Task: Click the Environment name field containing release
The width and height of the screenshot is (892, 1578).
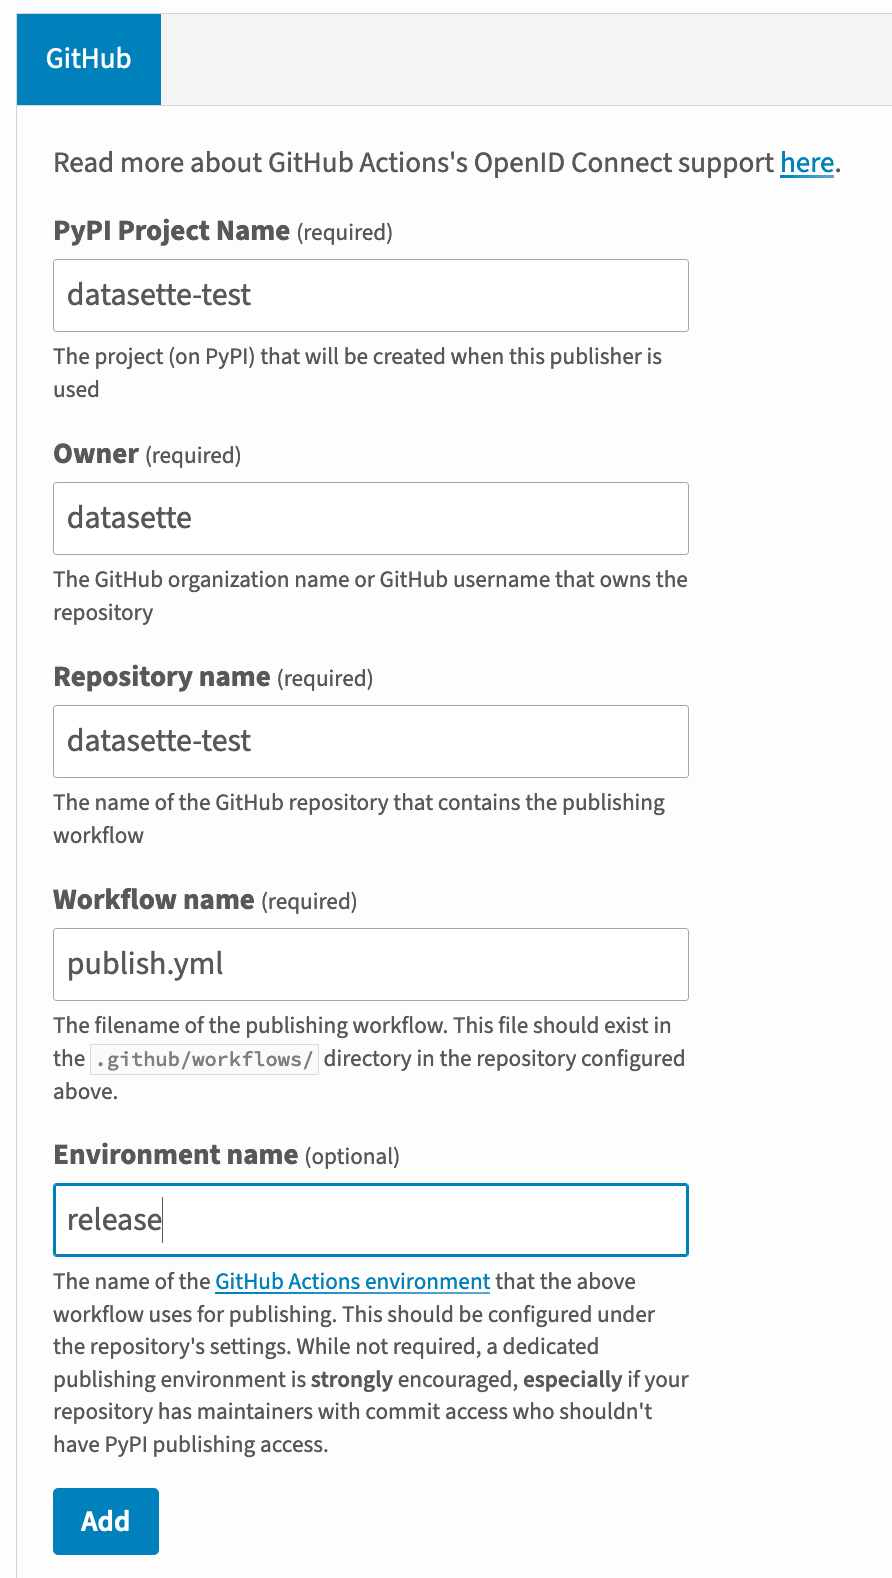Action: point(370,1220)
